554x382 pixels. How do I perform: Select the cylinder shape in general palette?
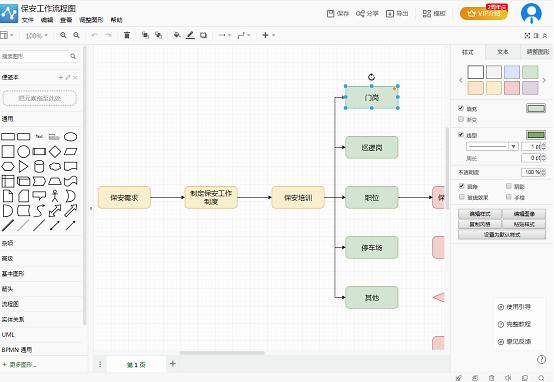39,166
